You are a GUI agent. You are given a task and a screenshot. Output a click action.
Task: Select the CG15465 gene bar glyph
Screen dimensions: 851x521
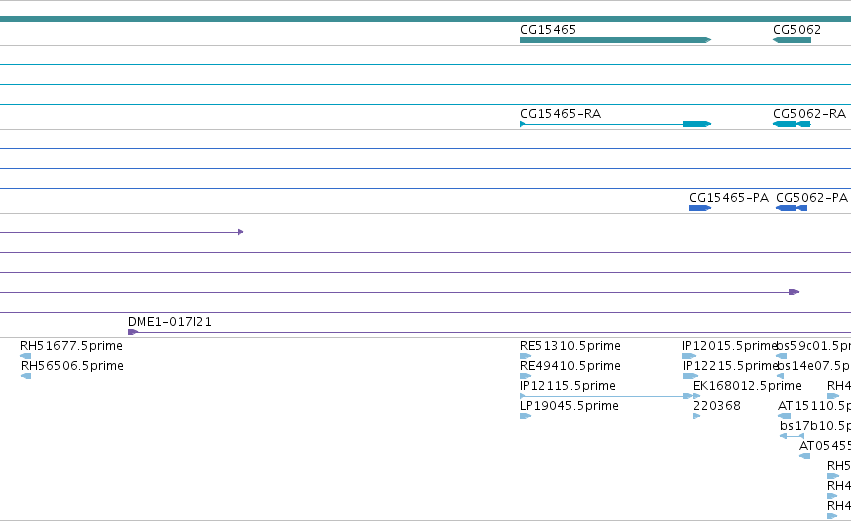pos(615,40)
